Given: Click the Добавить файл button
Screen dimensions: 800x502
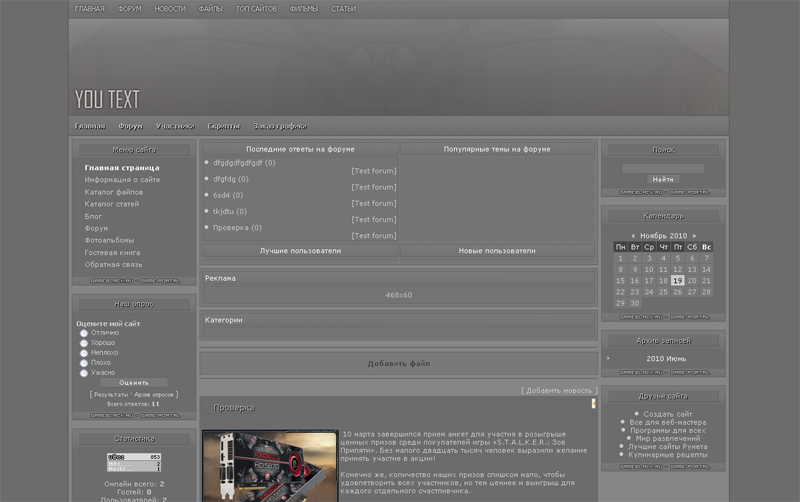Looking at the screenshot, I should (398, 364).
